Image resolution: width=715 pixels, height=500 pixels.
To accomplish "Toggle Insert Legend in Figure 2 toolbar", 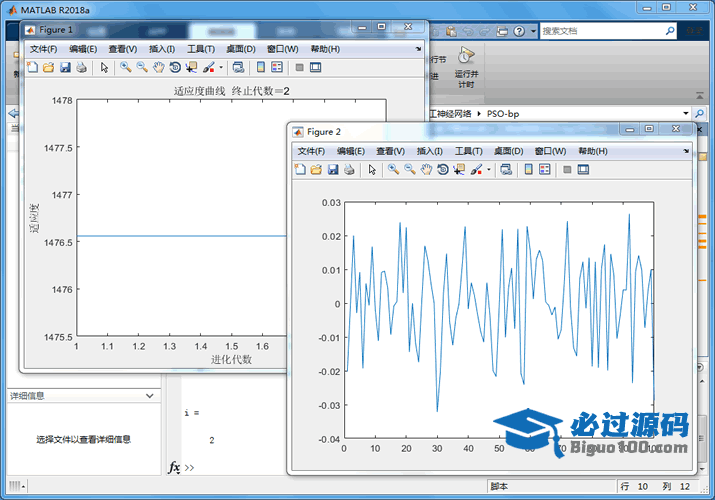I will pos(545,170).
